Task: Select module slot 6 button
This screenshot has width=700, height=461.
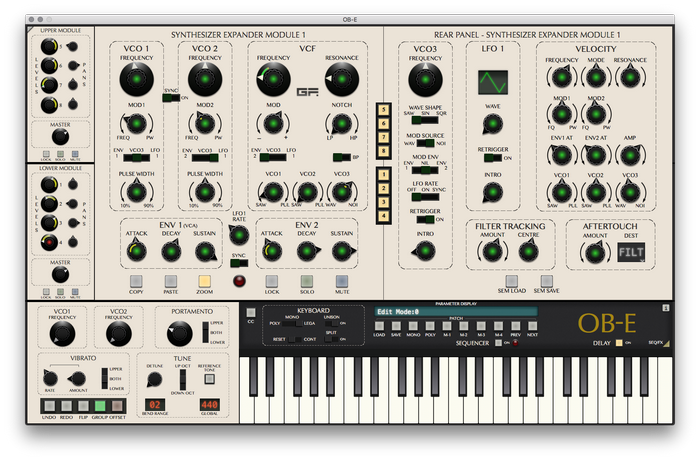Action: (383, 124)
